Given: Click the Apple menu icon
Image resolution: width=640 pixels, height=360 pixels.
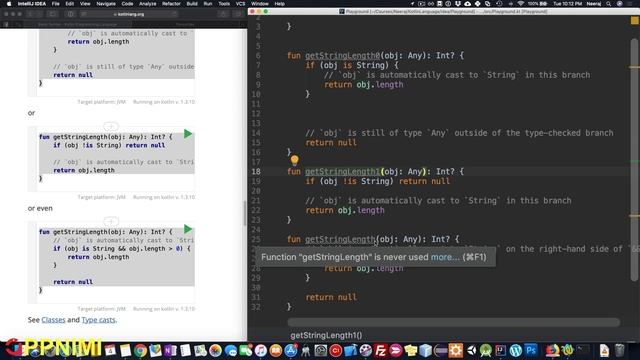Looking at the screenshot, I should [x=9, y=4].
